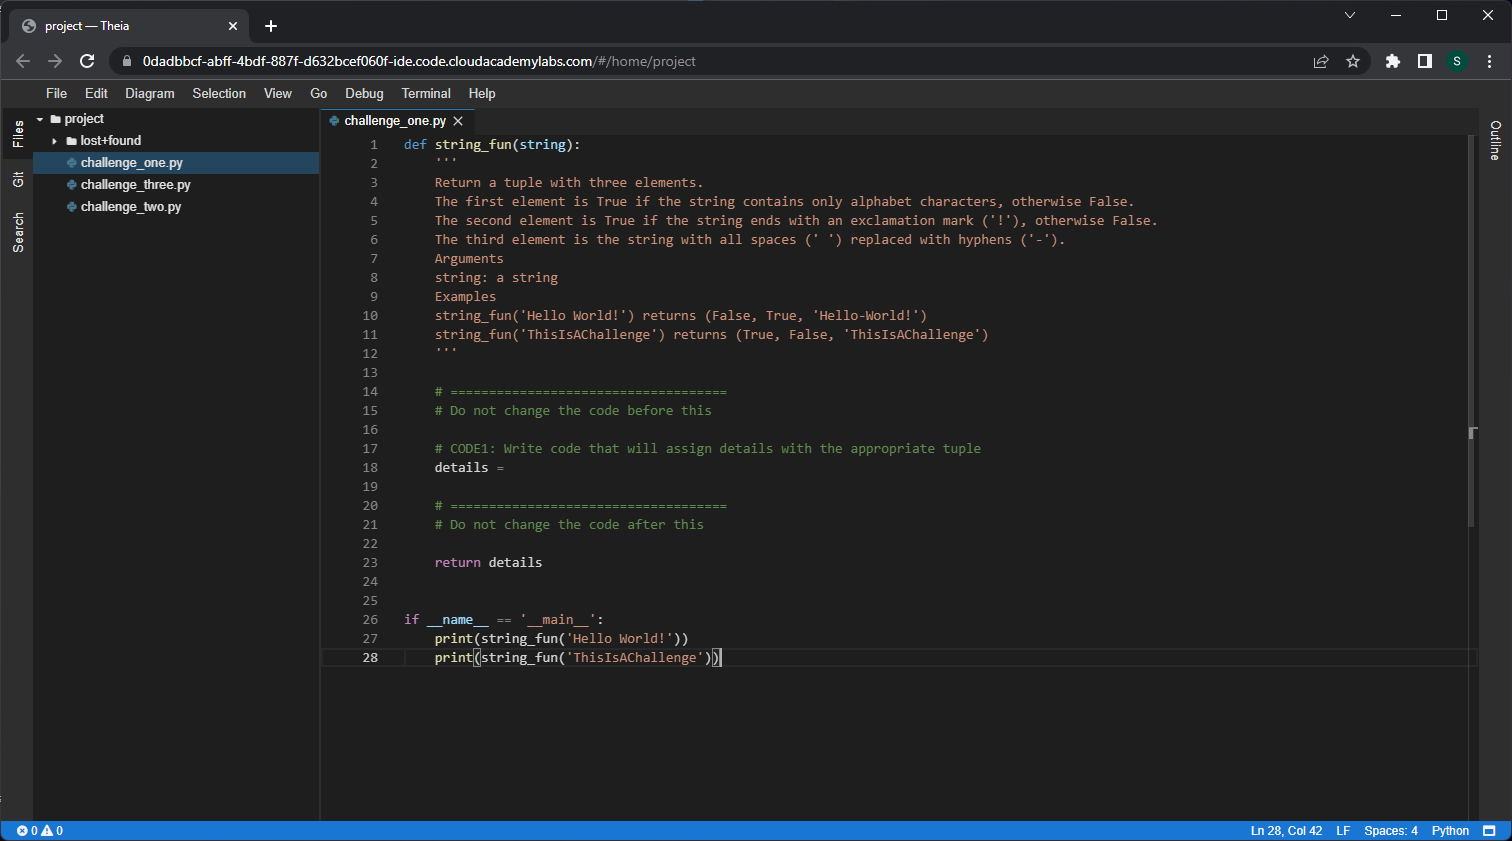Image resolution: width=1512 pixels, height=841 pixels.
Task: Open the Chrome three-dot menu
Action: click(1490, 61)
